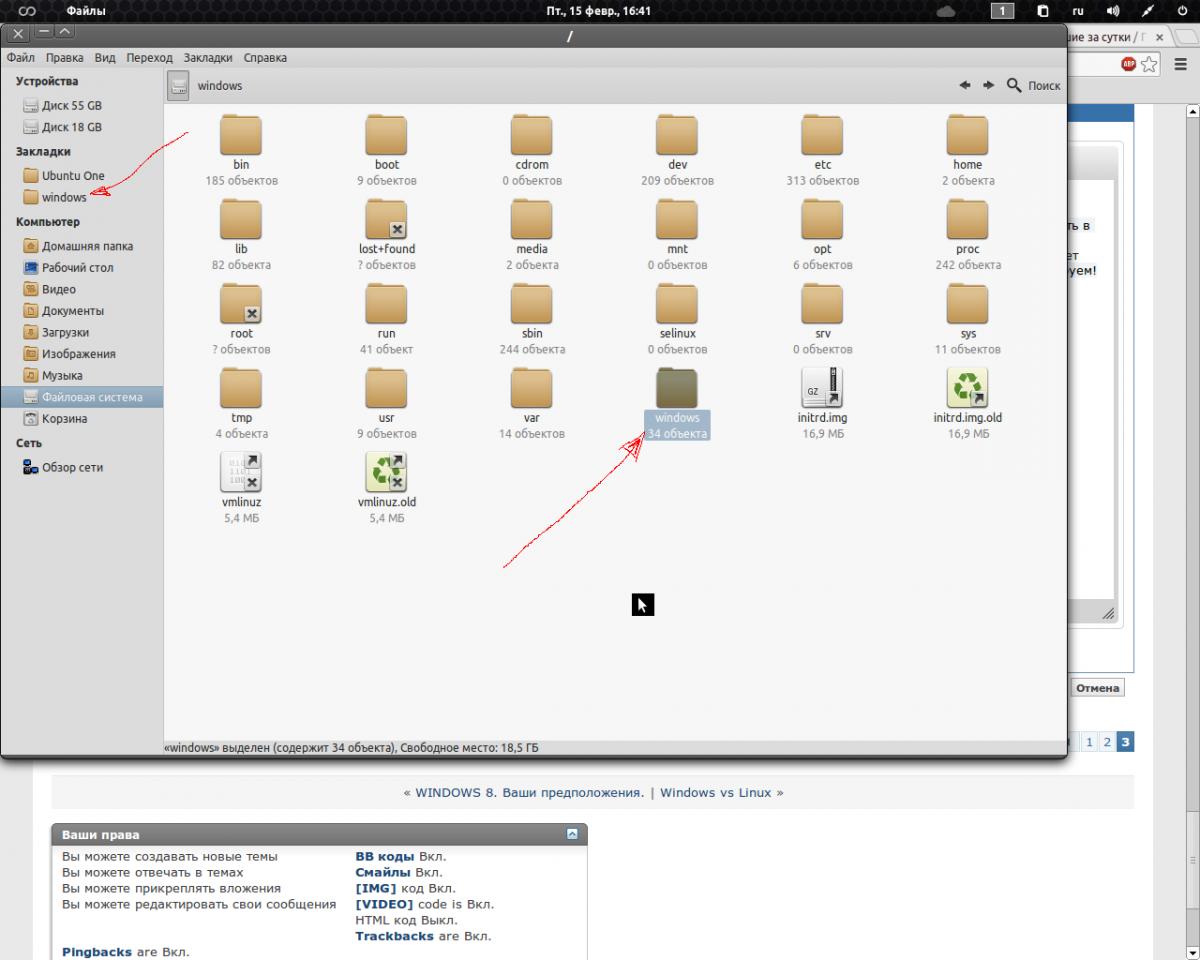This screenshot has height=960, width=1200.
Task: Click the Отмена button
Action: (x=1097, y=688)
